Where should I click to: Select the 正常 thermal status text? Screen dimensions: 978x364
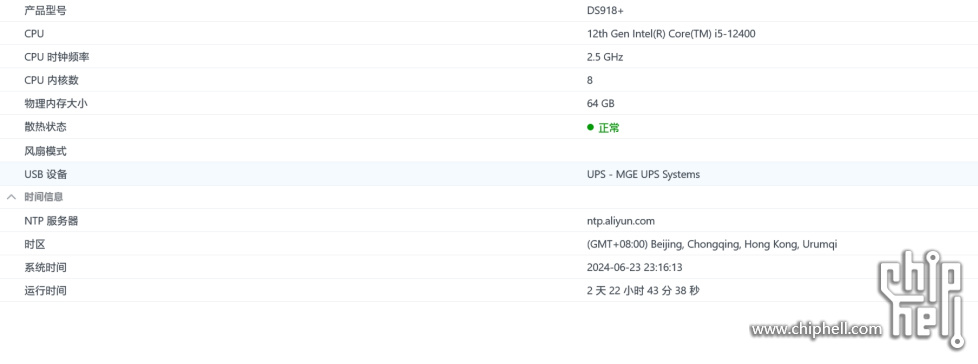[609, 128]
